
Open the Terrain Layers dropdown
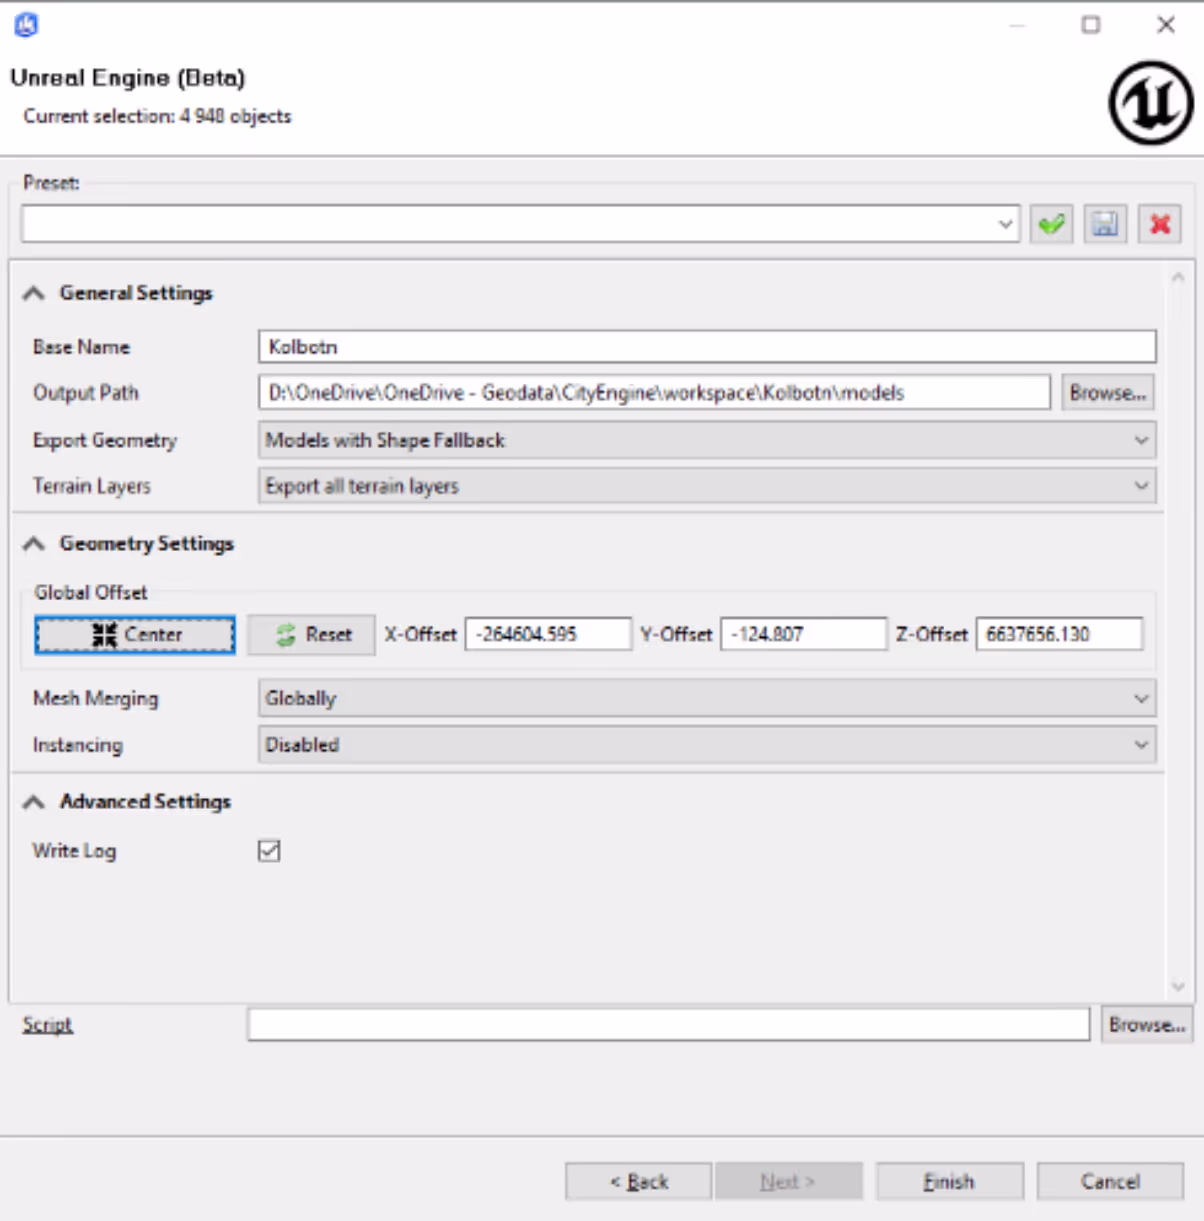click(x=707, y=486)
